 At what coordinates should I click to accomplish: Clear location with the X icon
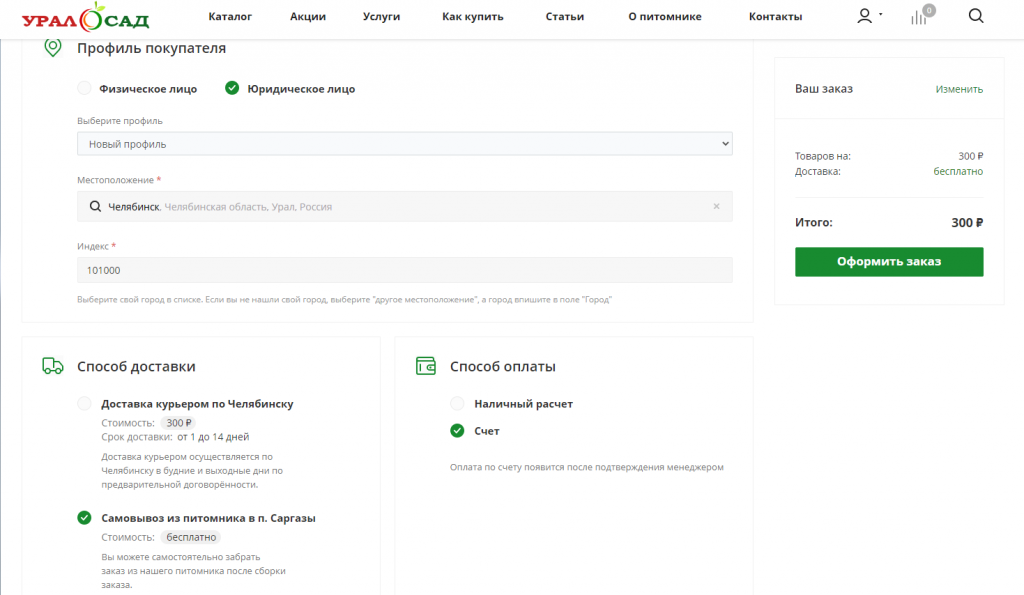[x=716, y=207]
